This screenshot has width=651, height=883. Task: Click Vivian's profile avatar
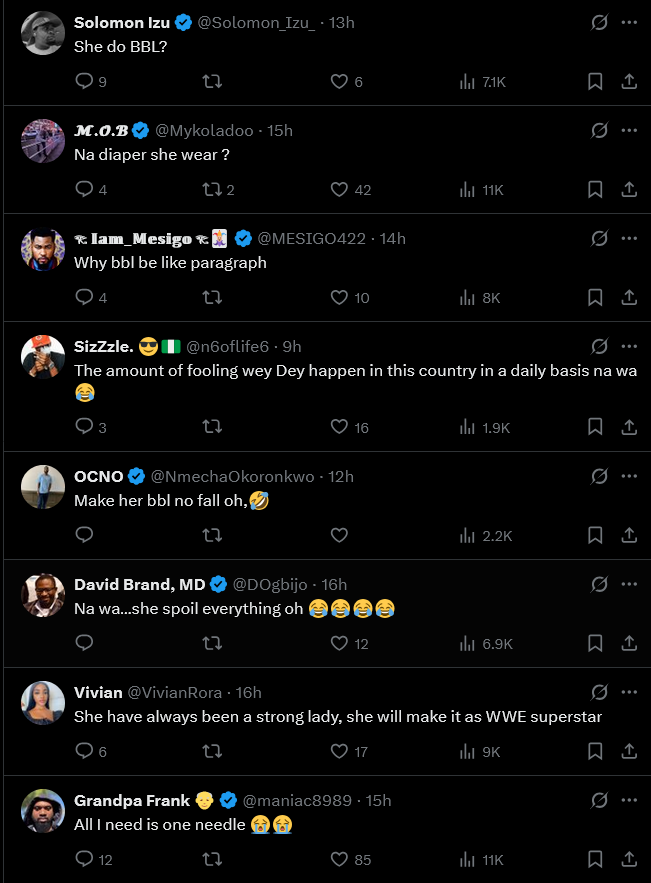43,703
